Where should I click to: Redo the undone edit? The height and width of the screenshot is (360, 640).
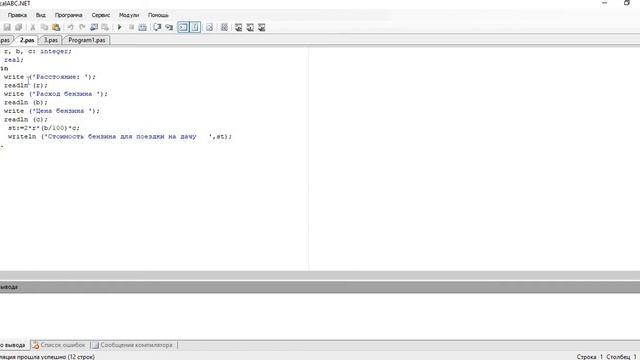[82, 27]
